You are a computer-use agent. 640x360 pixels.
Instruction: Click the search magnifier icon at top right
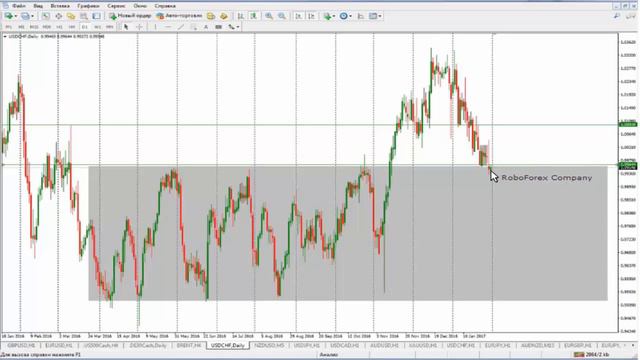coord(617,16)
